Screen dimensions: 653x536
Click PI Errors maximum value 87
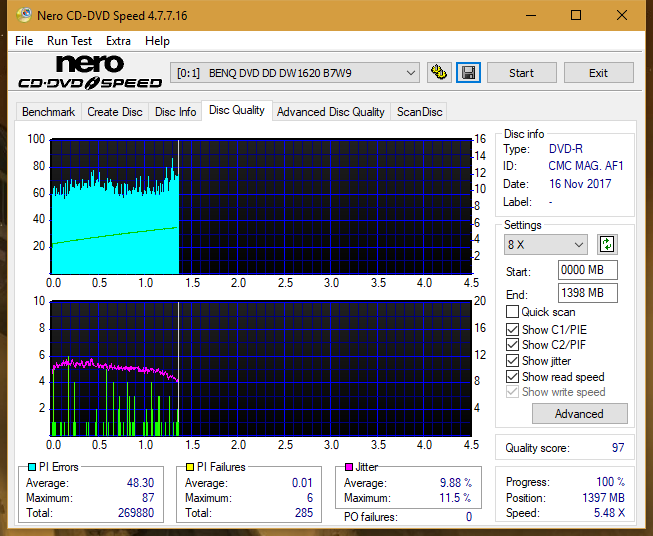coord(148,498)
